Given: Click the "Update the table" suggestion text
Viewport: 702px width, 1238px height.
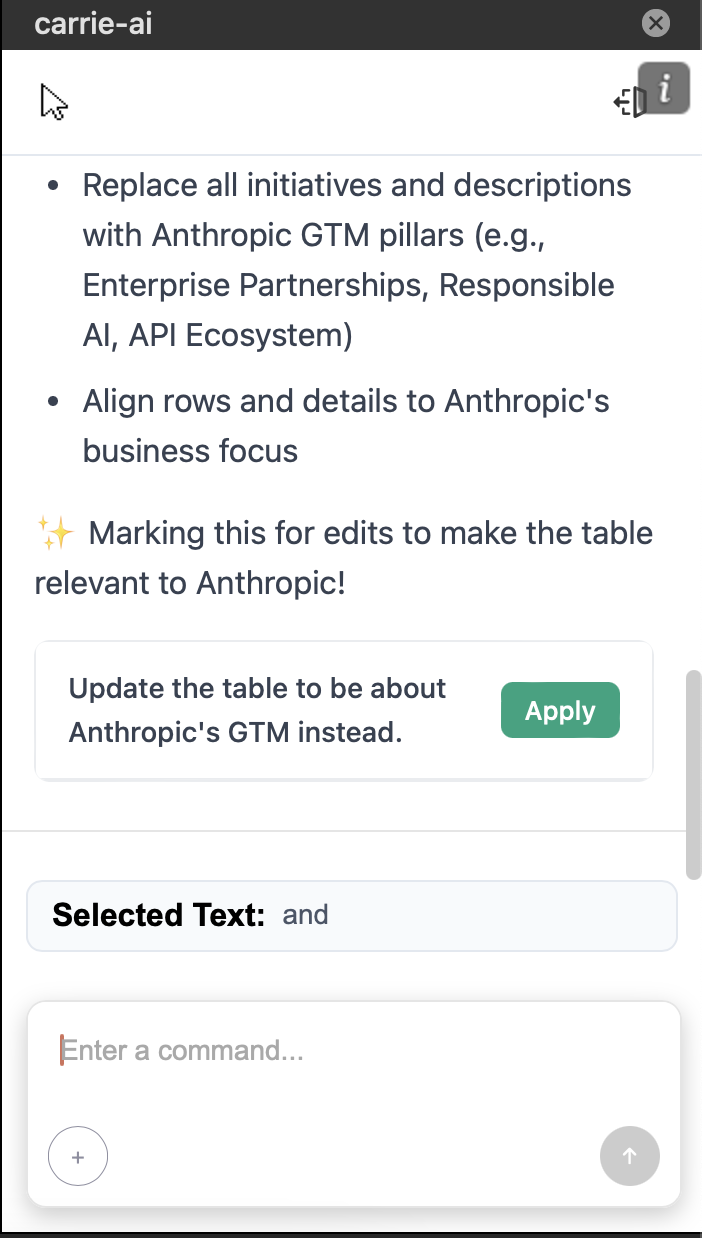Looking at the screenshot, I should point(257,711).
